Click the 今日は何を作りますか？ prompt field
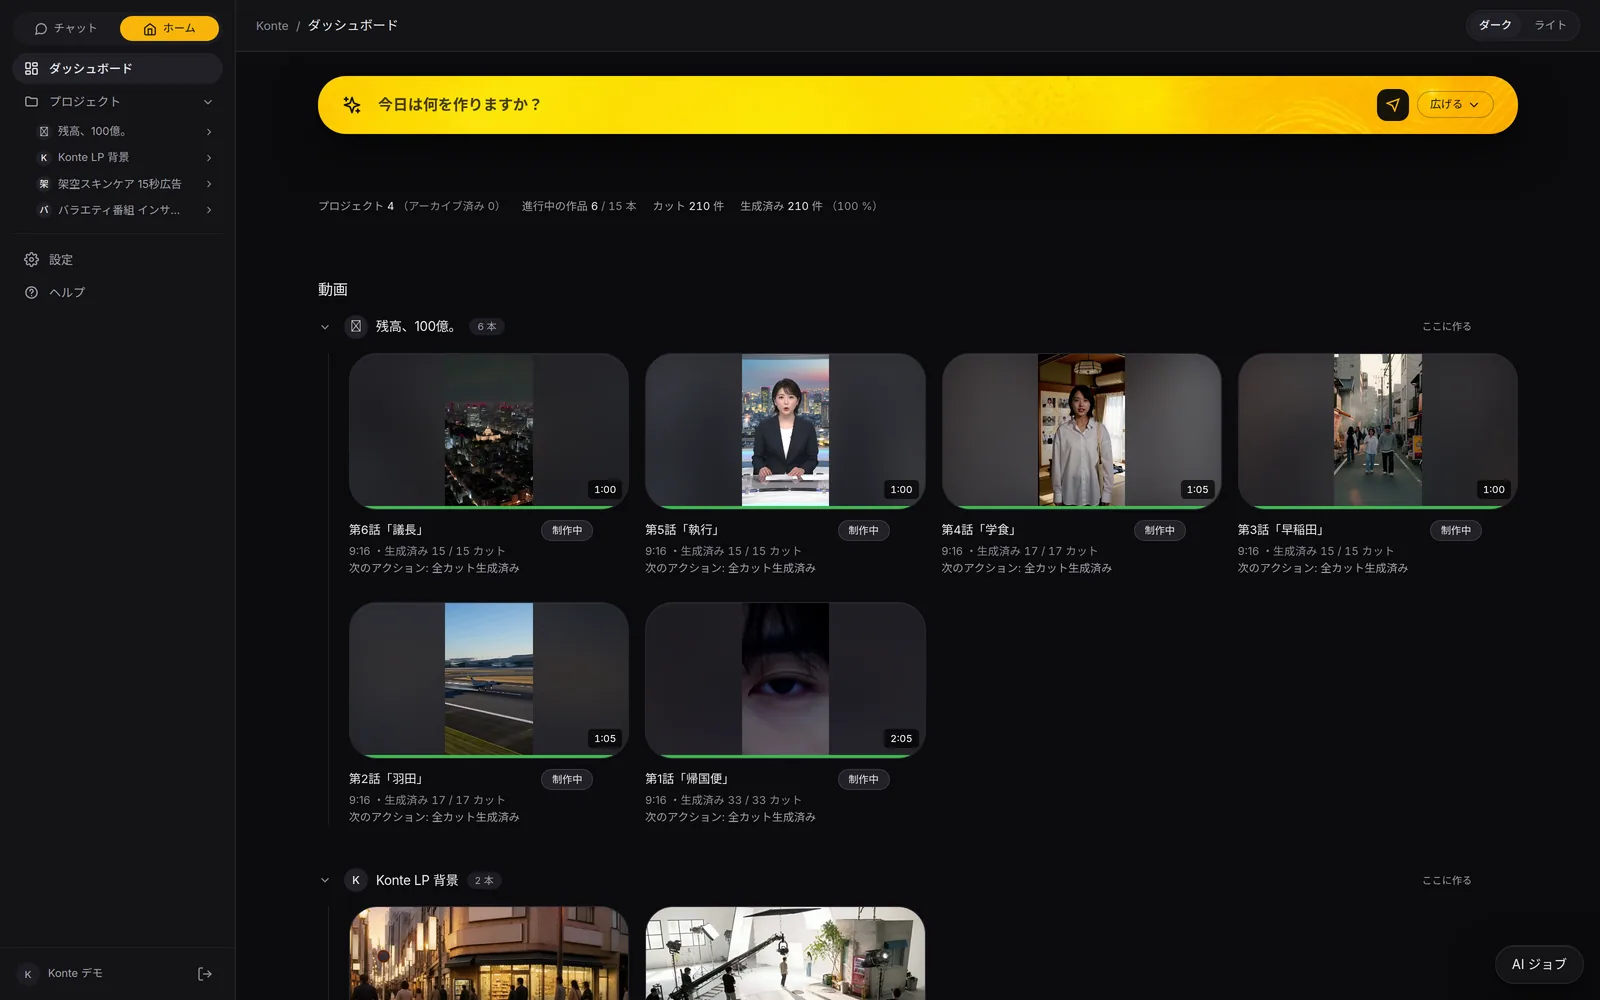 [870, 105]
